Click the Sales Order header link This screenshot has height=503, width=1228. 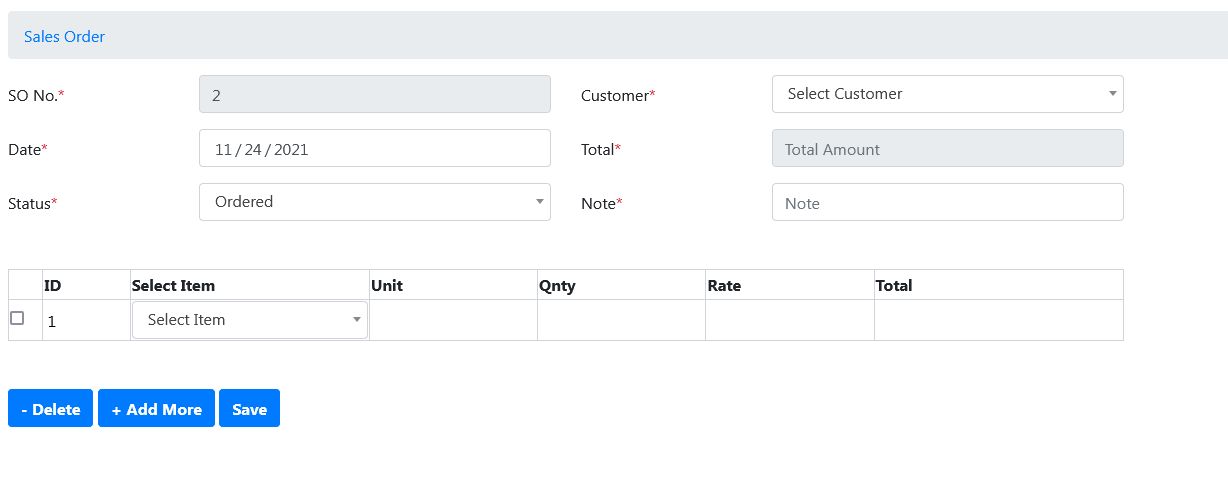(x=64, y=36)
